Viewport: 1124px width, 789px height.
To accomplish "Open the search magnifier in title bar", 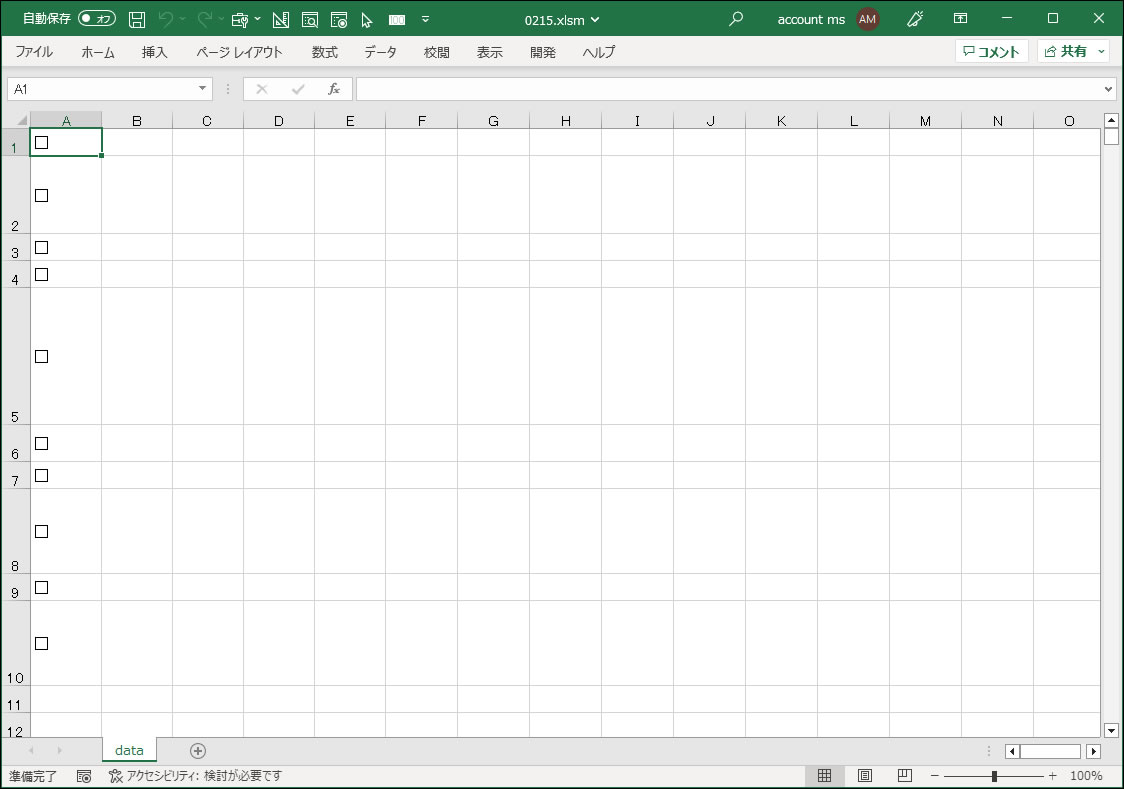I will click(736, 19).
